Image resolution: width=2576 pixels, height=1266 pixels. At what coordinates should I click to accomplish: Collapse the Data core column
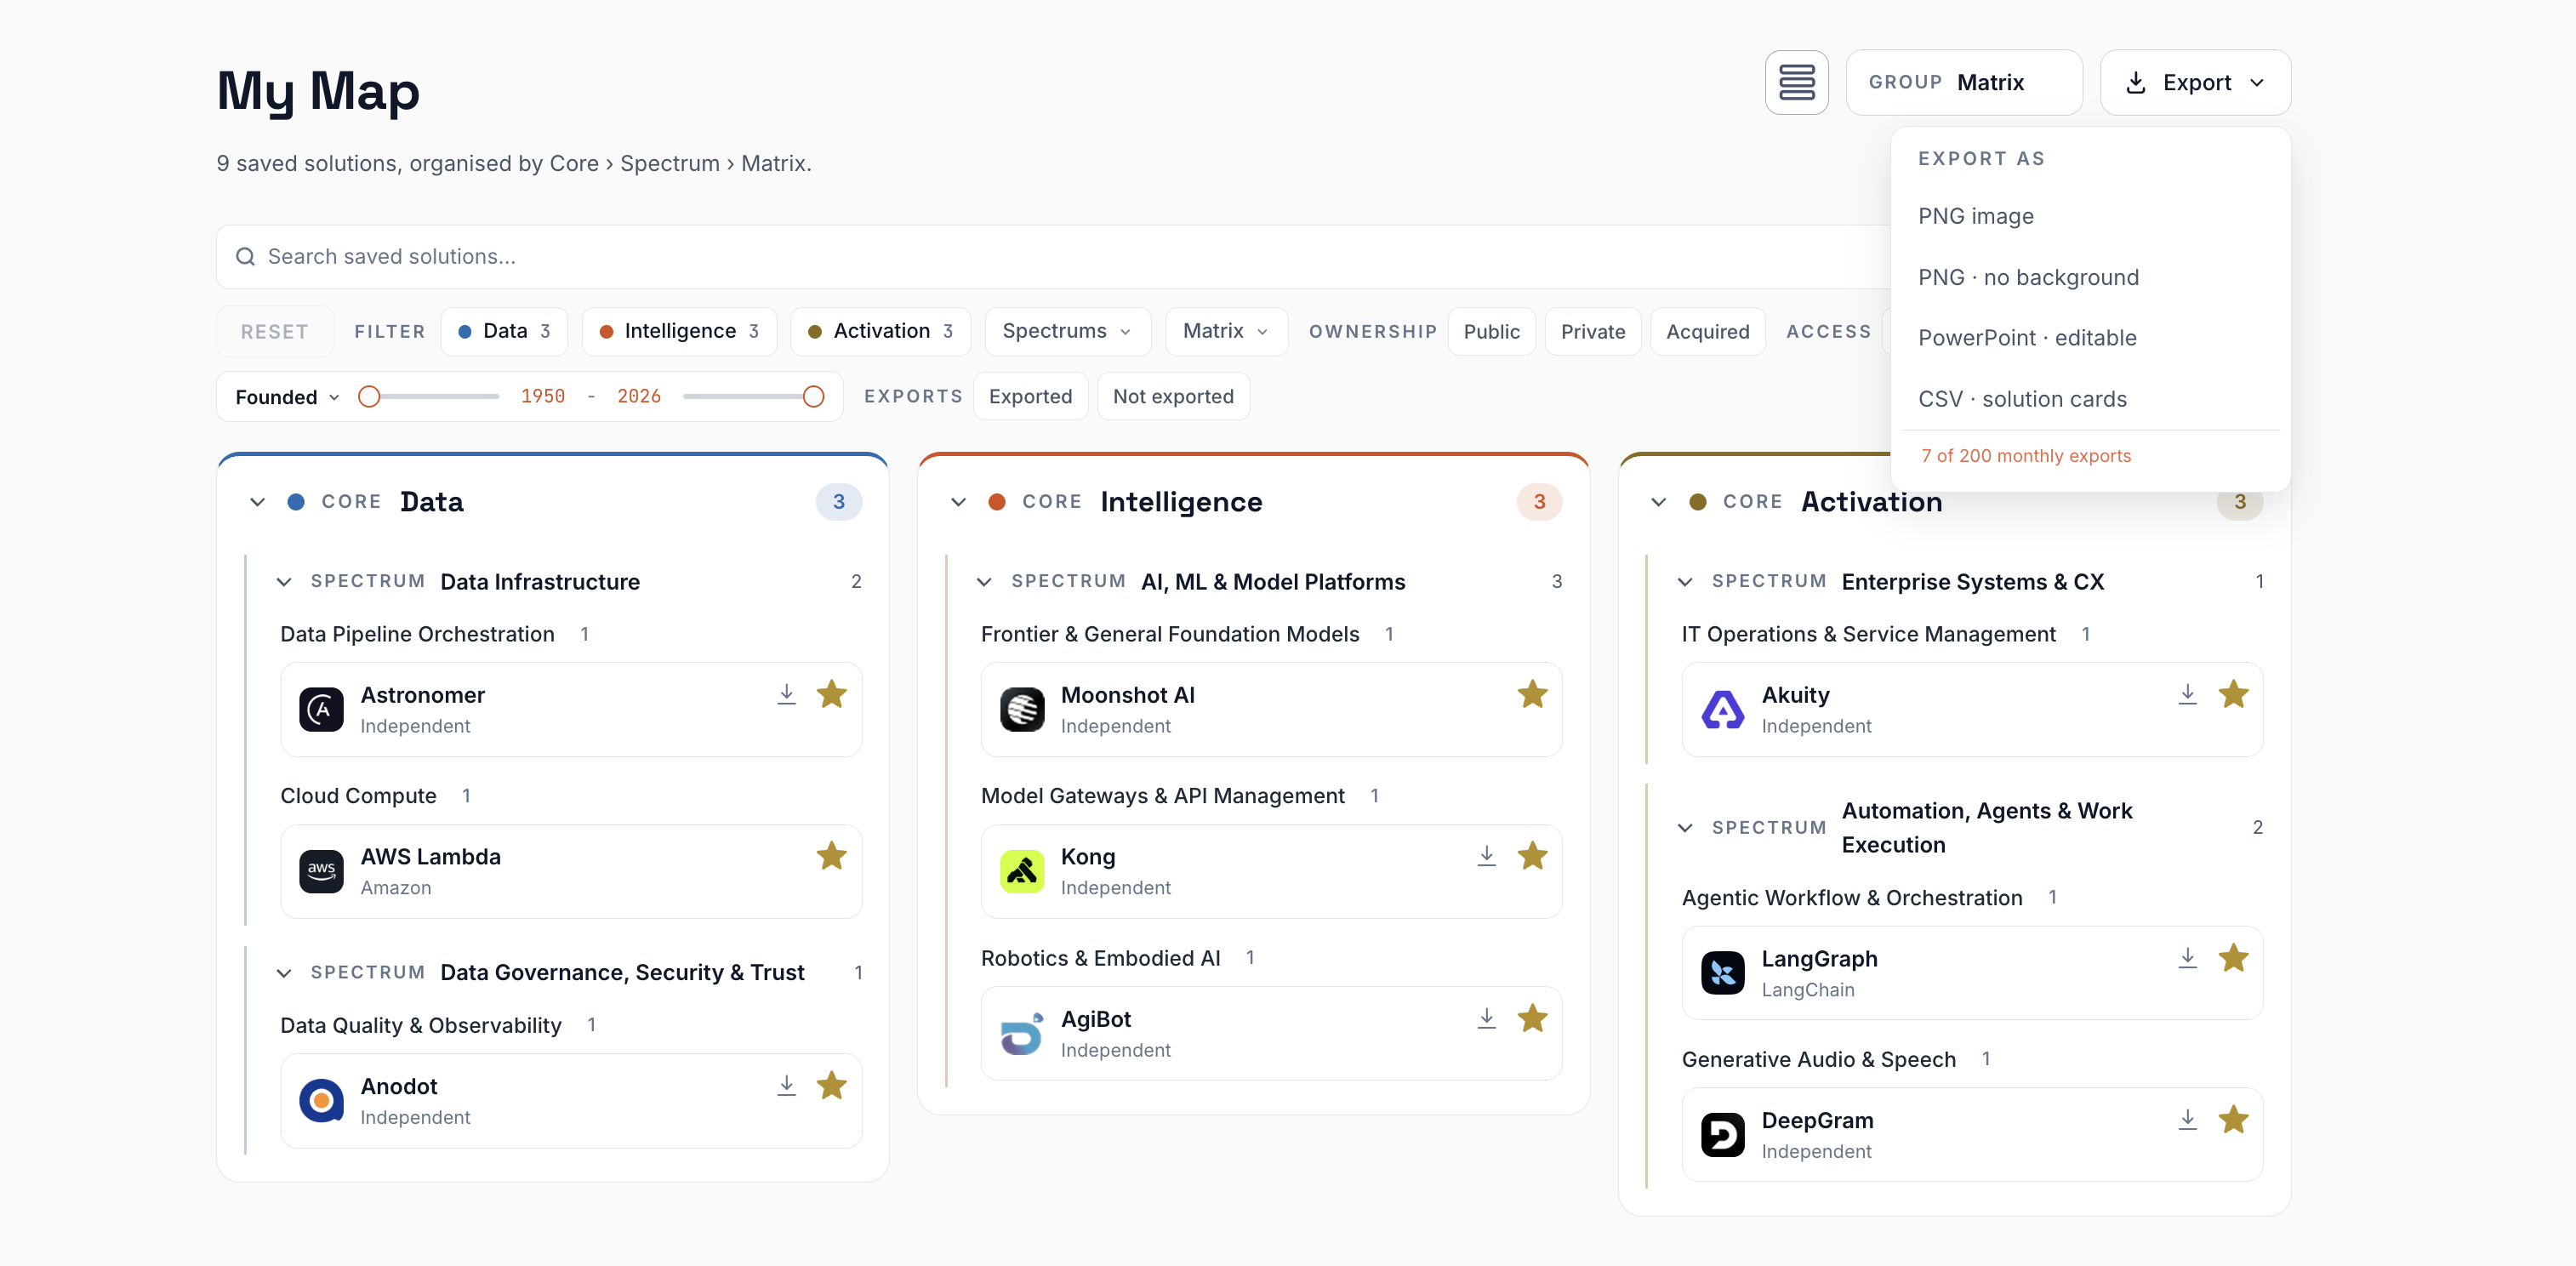tap(258, 502)
